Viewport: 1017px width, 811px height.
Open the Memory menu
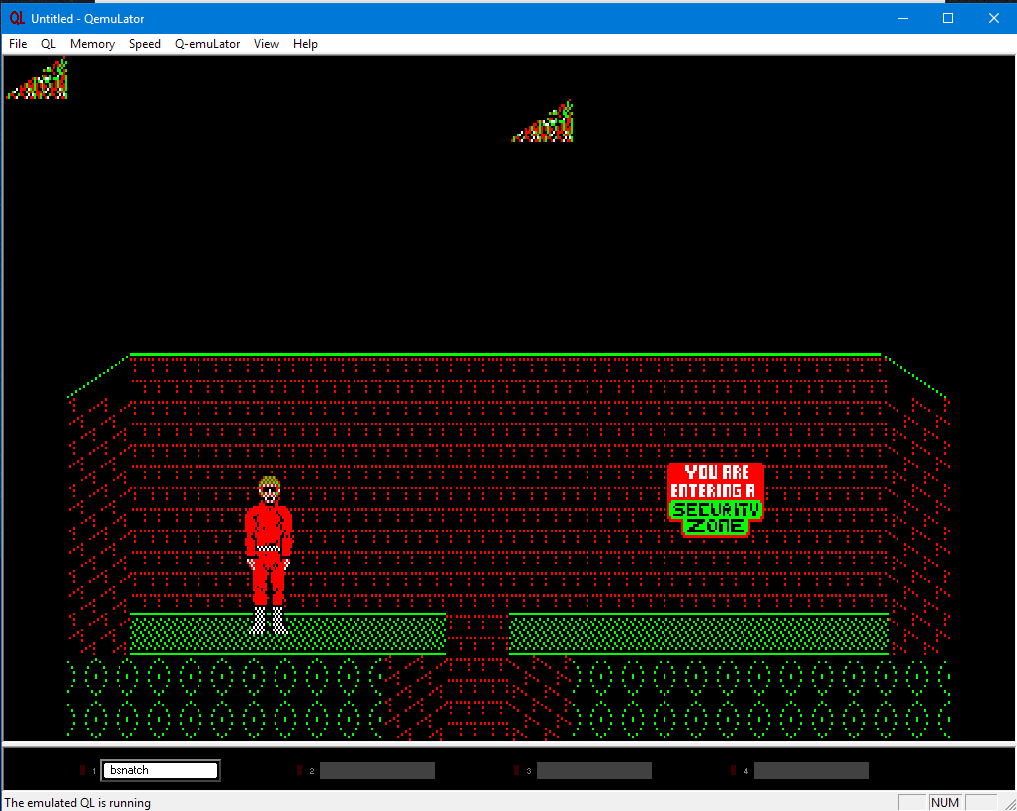[x=92, y=43]
